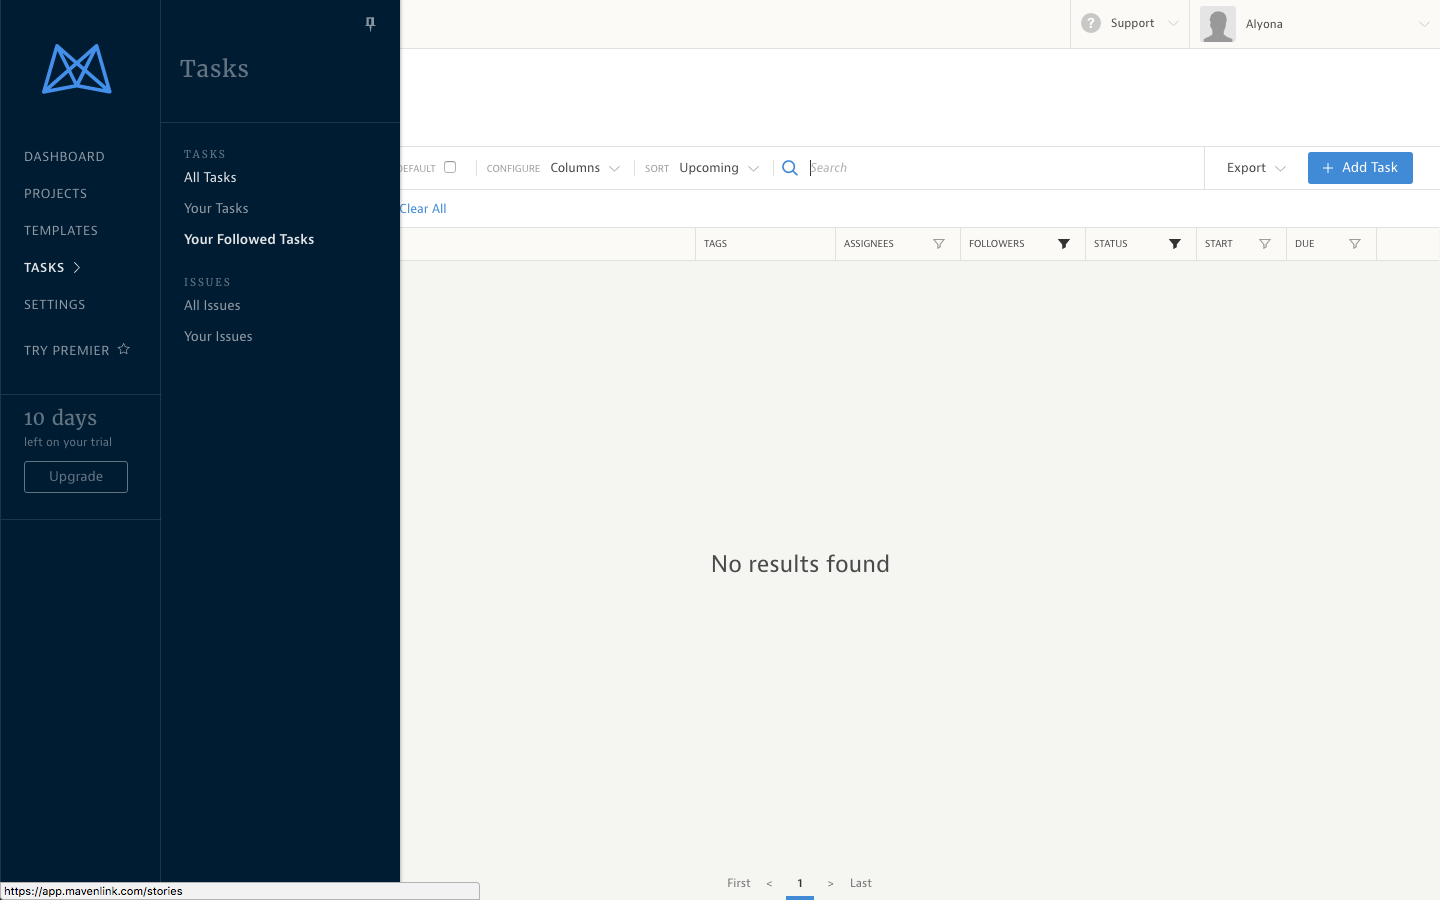Click the Add Task button
The image size is (1440, 900).
pyautogui.click(x=1359, y=168)
